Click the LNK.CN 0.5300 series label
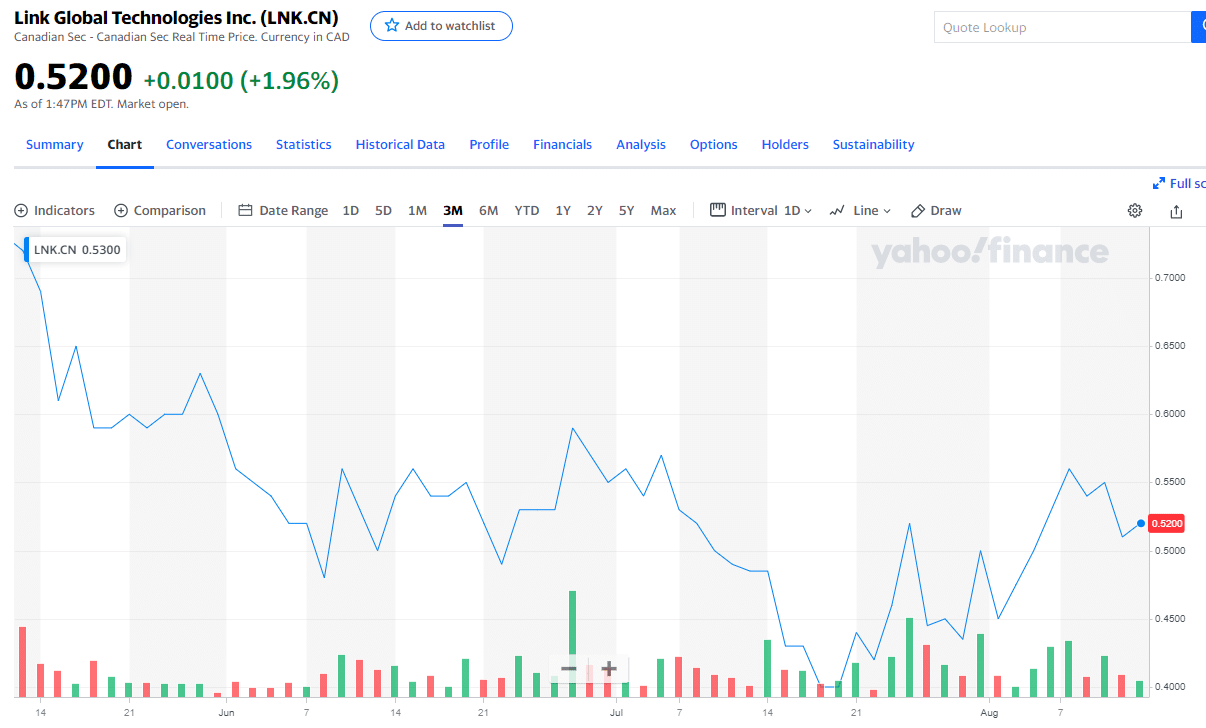The image size is (1206, 728). click(77, 250)
